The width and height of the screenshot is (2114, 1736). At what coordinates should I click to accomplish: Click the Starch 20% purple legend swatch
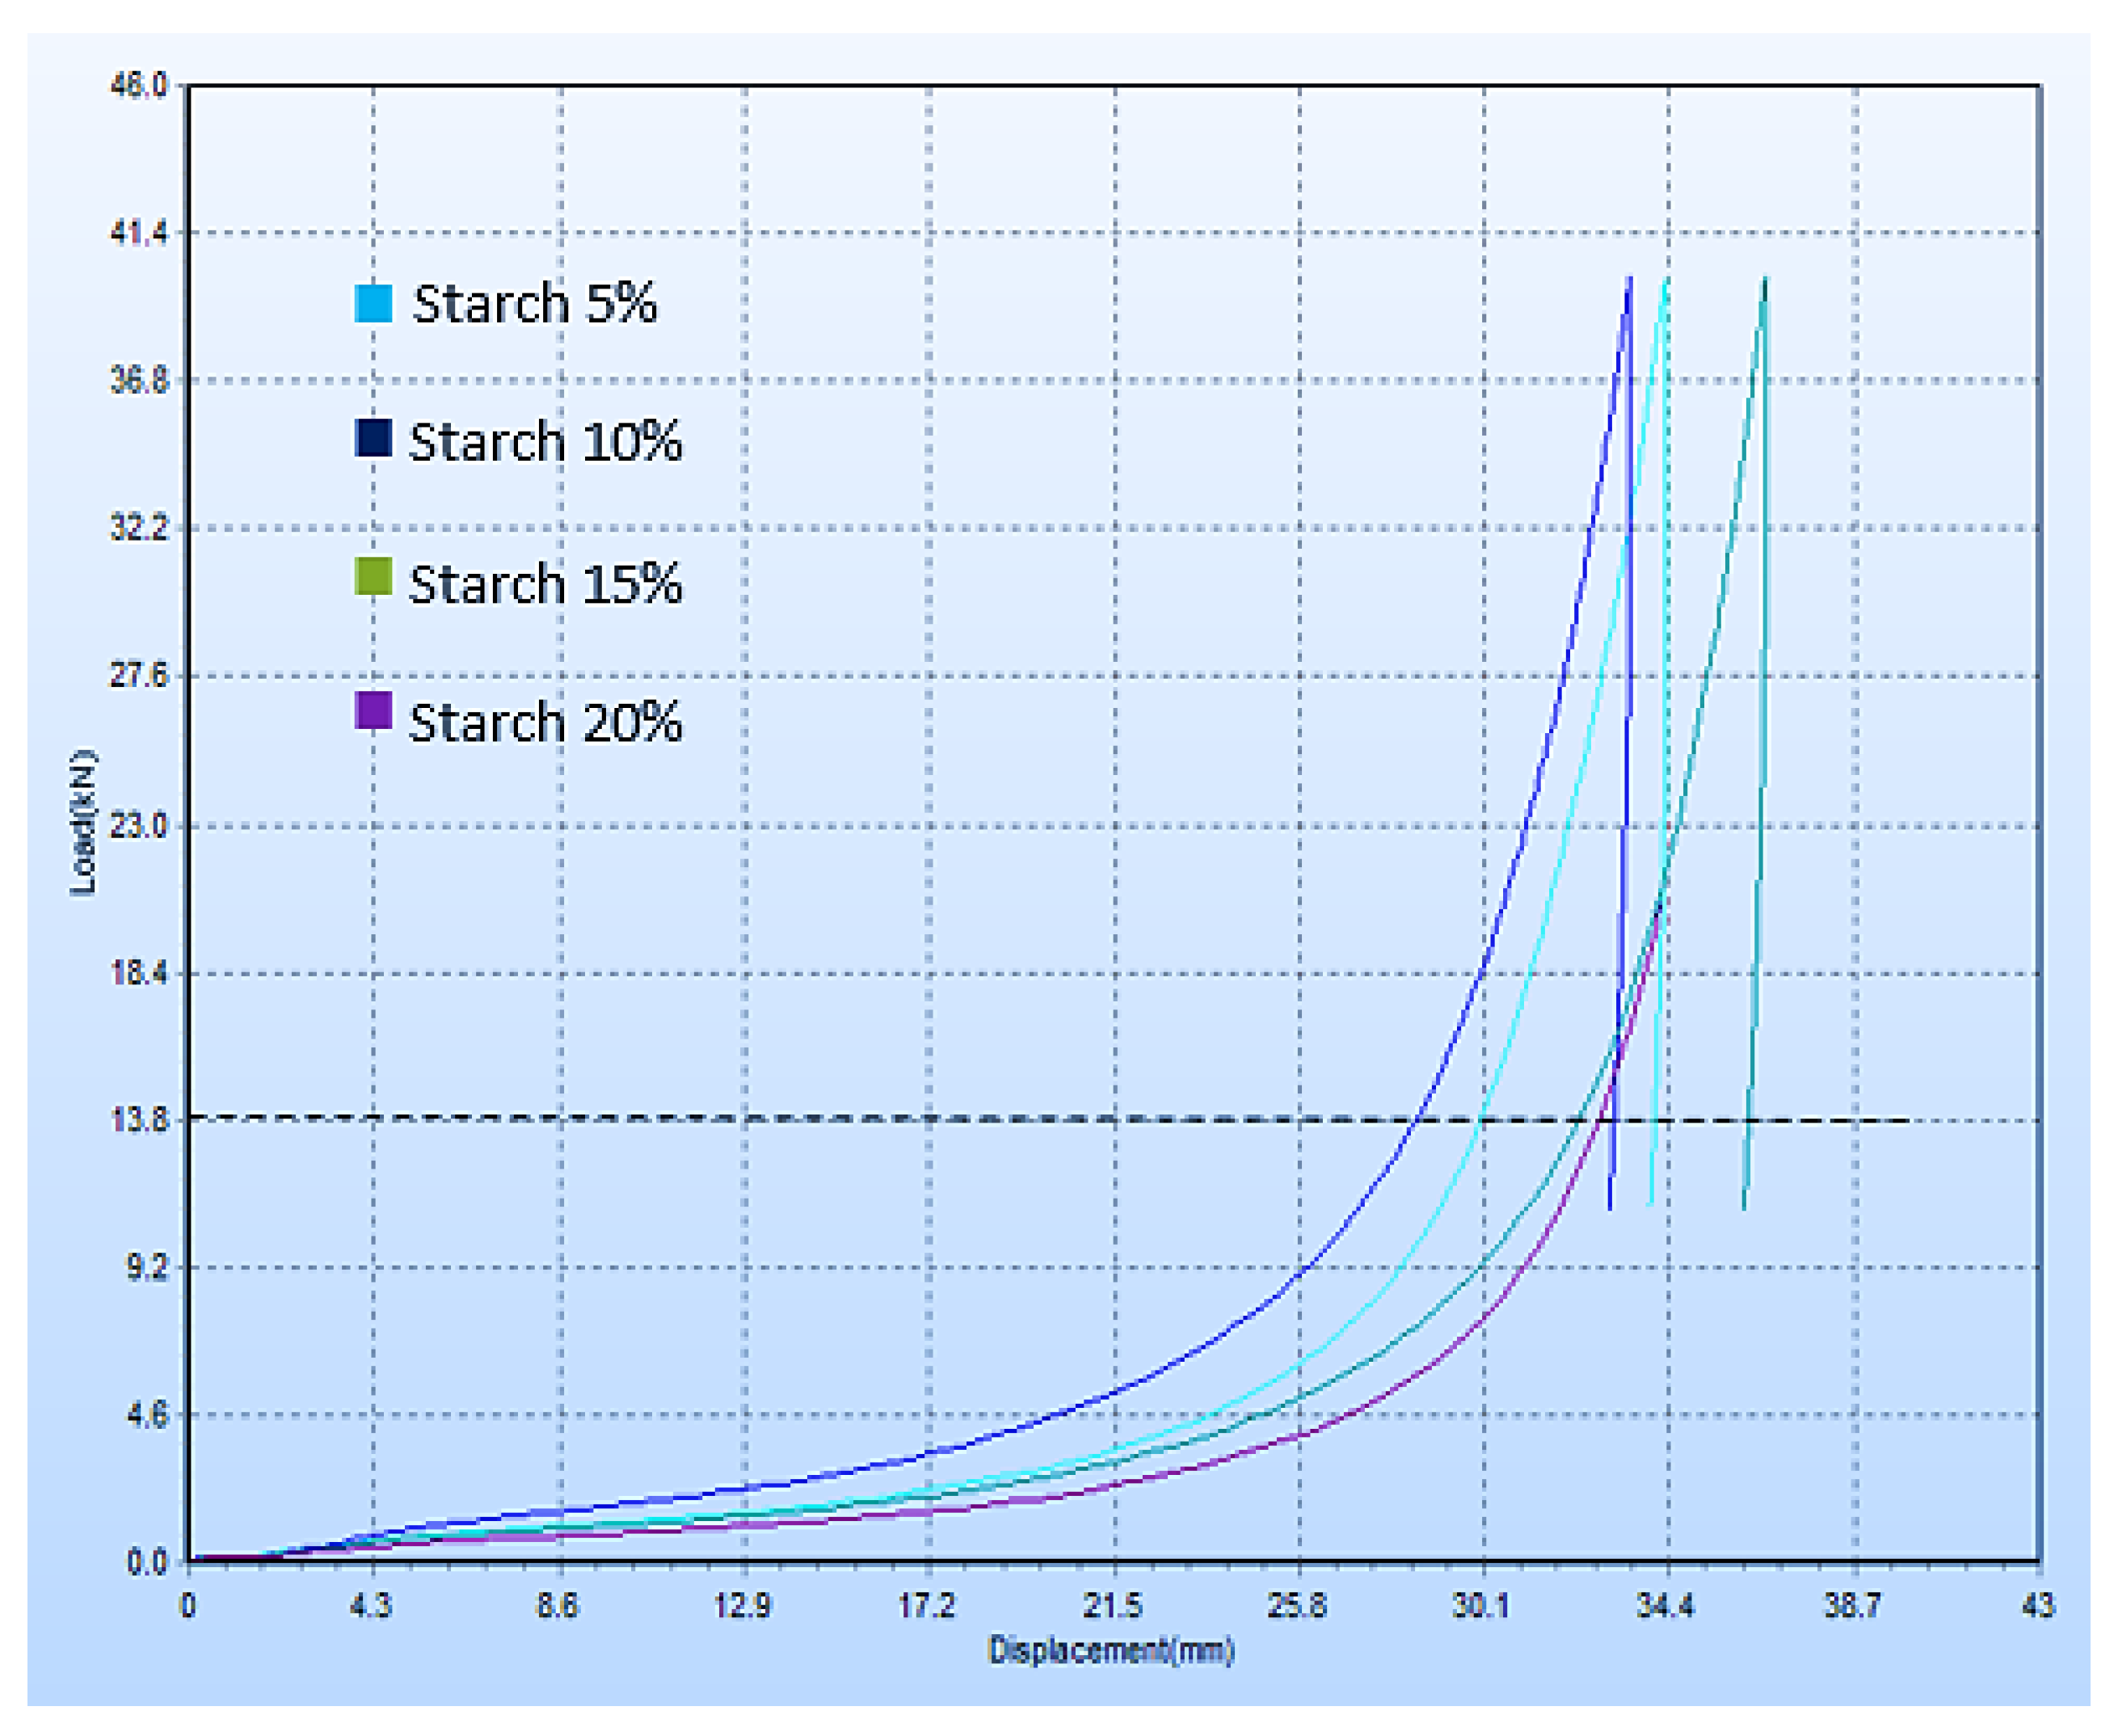(x=373, y=710)
